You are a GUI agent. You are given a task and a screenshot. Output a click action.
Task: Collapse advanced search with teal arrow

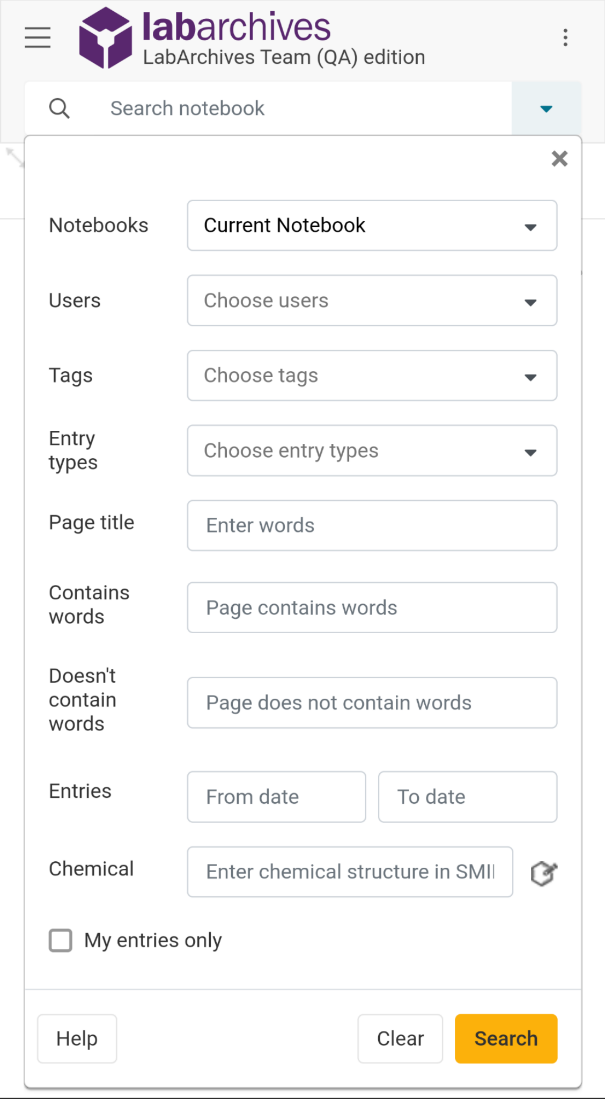(547, 109)
